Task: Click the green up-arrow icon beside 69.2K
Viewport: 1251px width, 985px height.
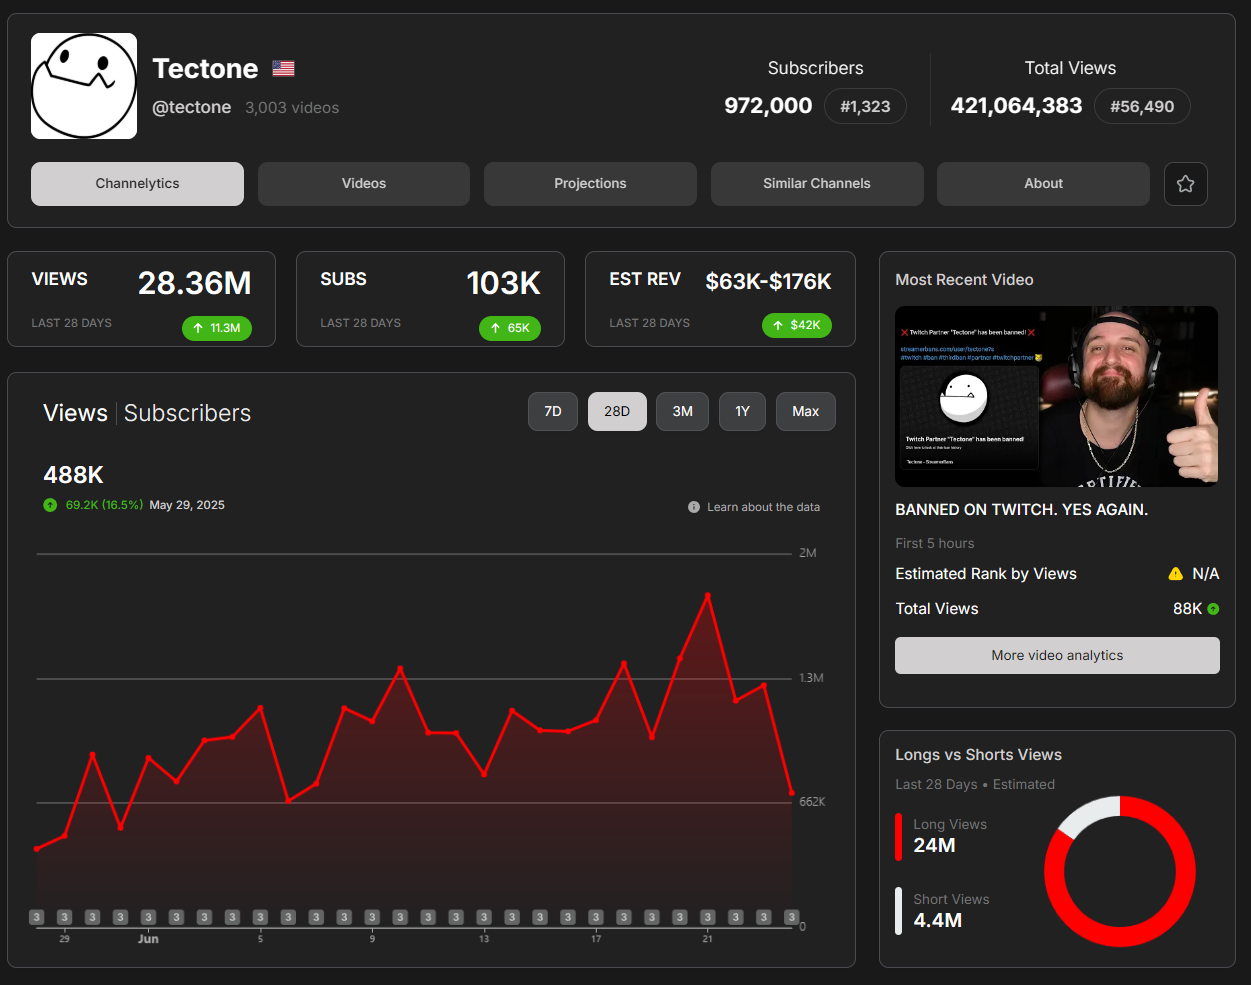Action: coord(50,505)
